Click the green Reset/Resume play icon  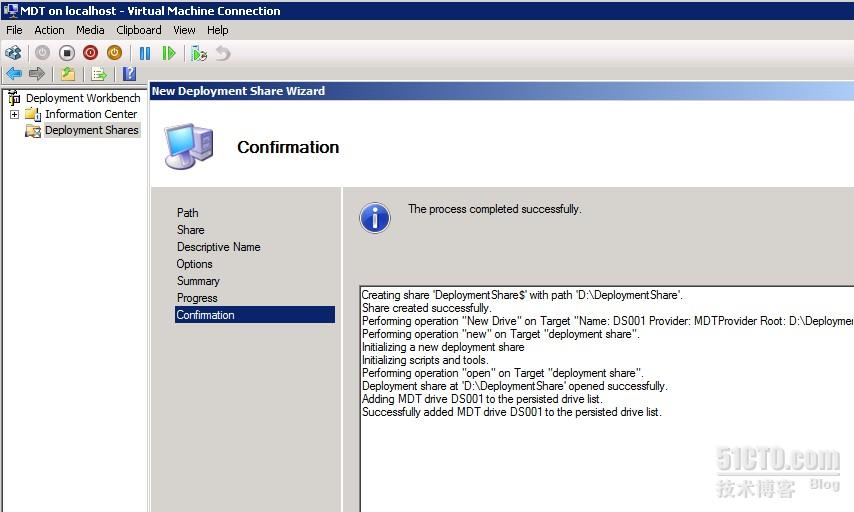tap(169, 53)
